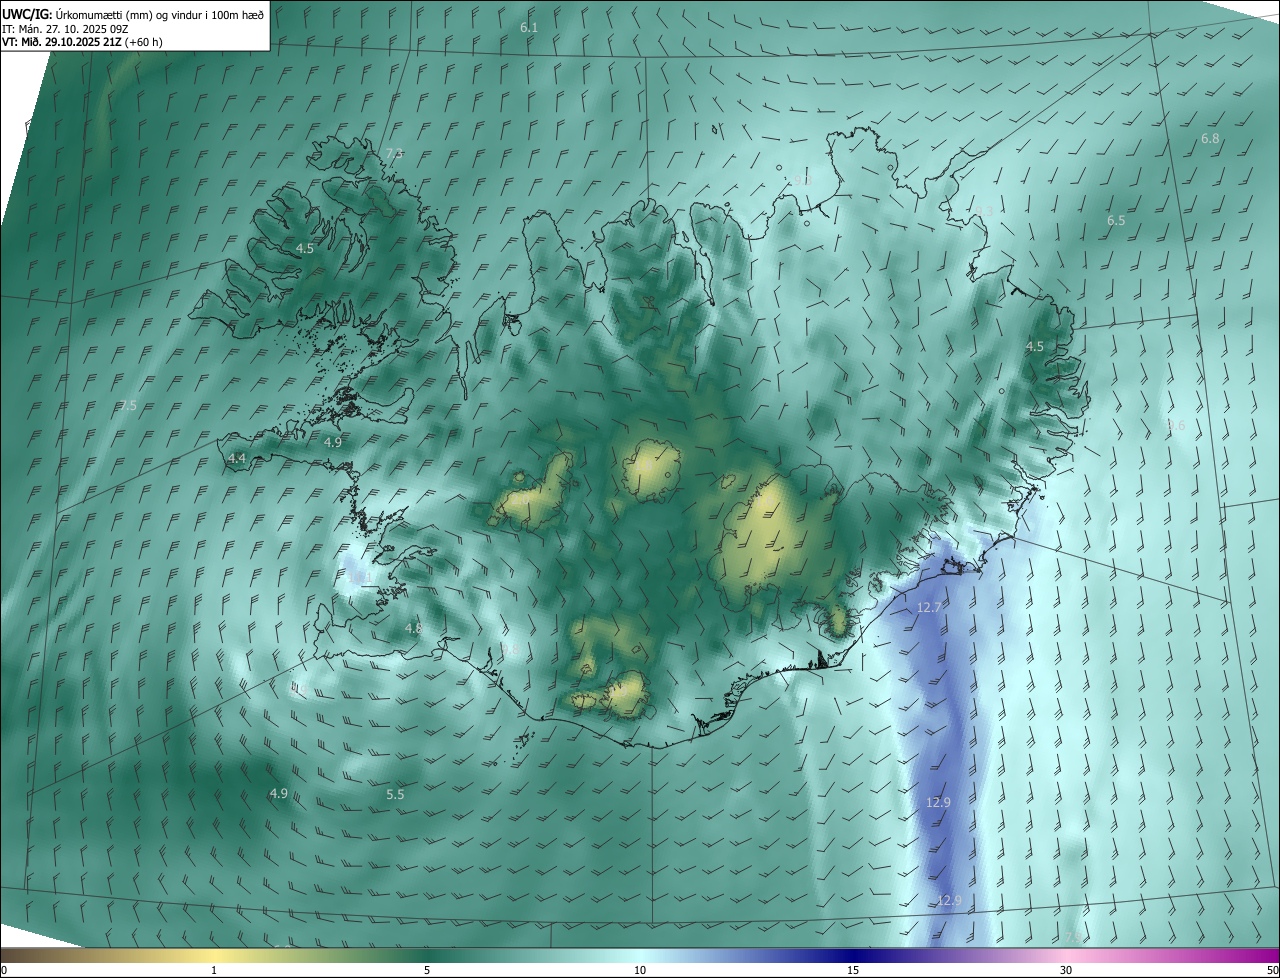Click the yellow part of the color scale bar
Viewport: 1280px width, 978px height.
coord(214,955)
